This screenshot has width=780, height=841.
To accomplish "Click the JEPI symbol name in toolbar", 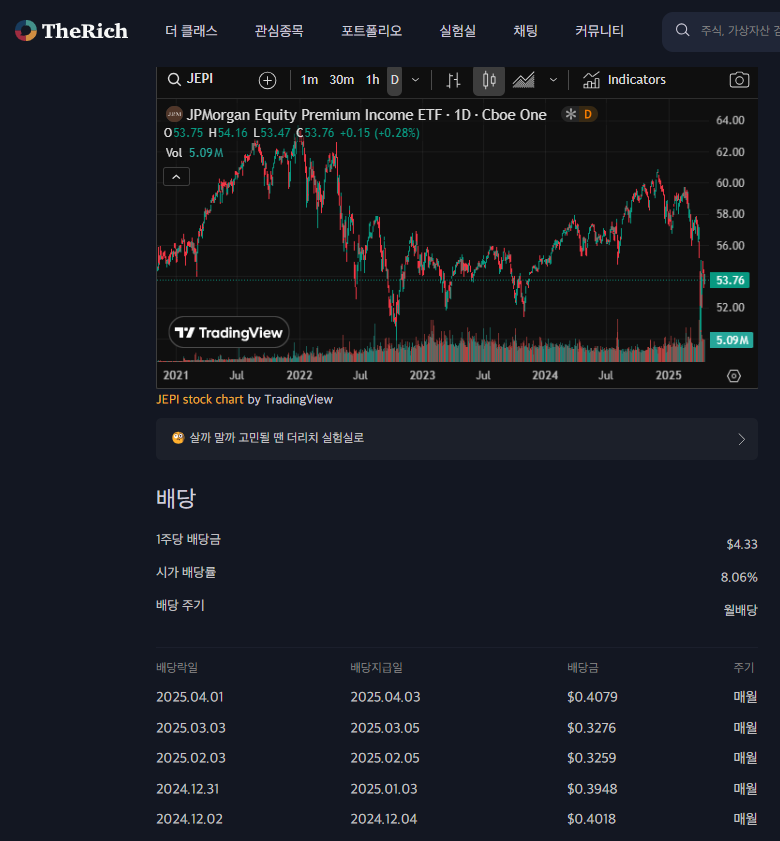I will pos(200,79).
